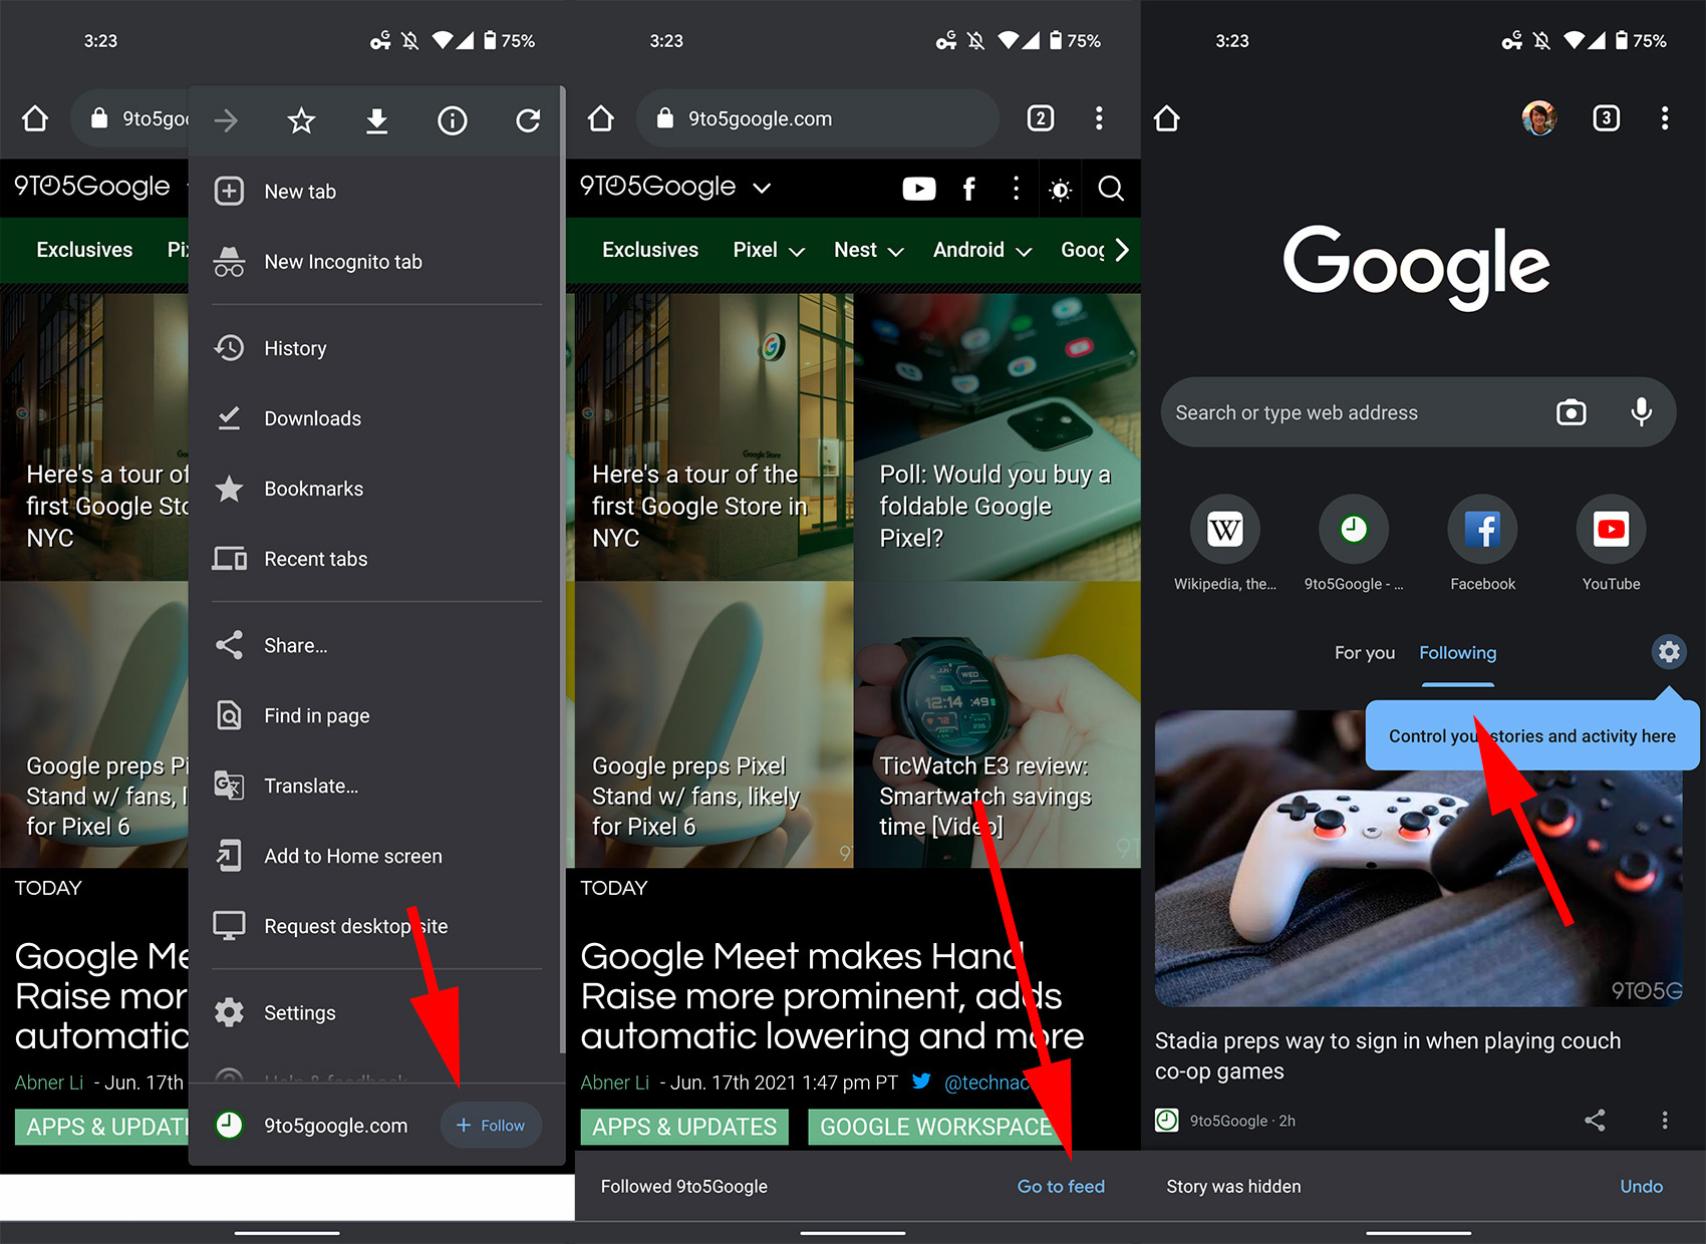The width and height of the screenshot is (1706, 1244).
Task: Open feed settings gear icon
Action: click(x=1669, y=652)
